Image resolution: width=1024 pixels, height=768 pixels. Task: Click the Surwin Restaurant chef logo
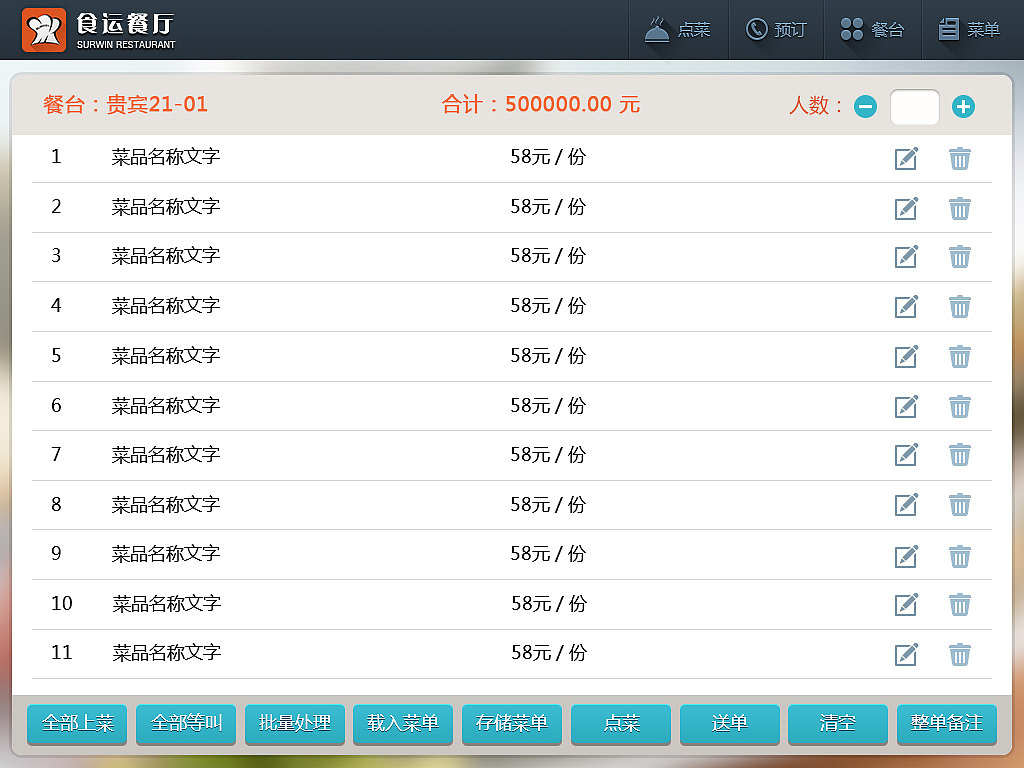(x=44, y=30)
